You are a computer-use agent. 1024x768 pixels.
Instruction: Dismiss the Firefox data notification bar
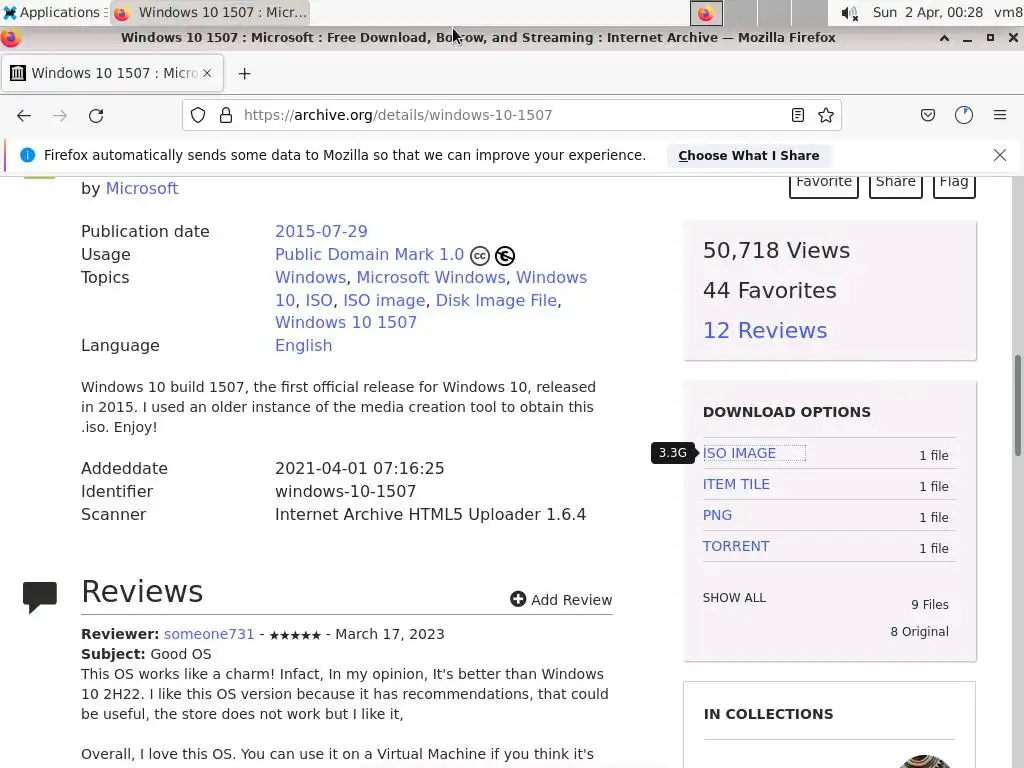coord(1000,155)
